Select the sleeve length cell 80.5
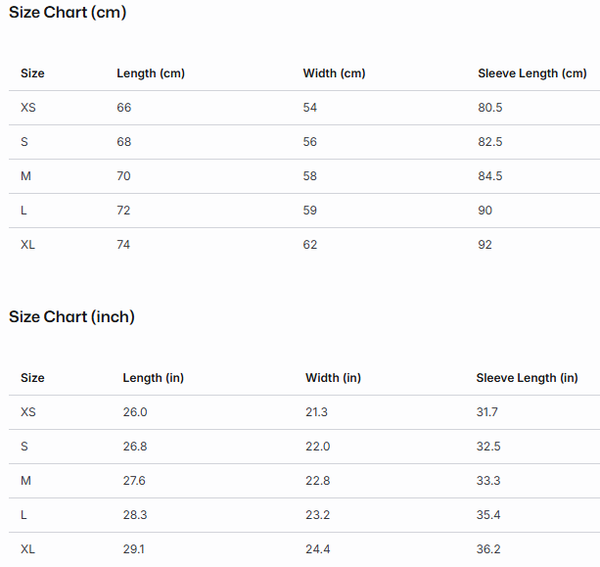Viewport: 600px width, 567px height. pos(490,108)
